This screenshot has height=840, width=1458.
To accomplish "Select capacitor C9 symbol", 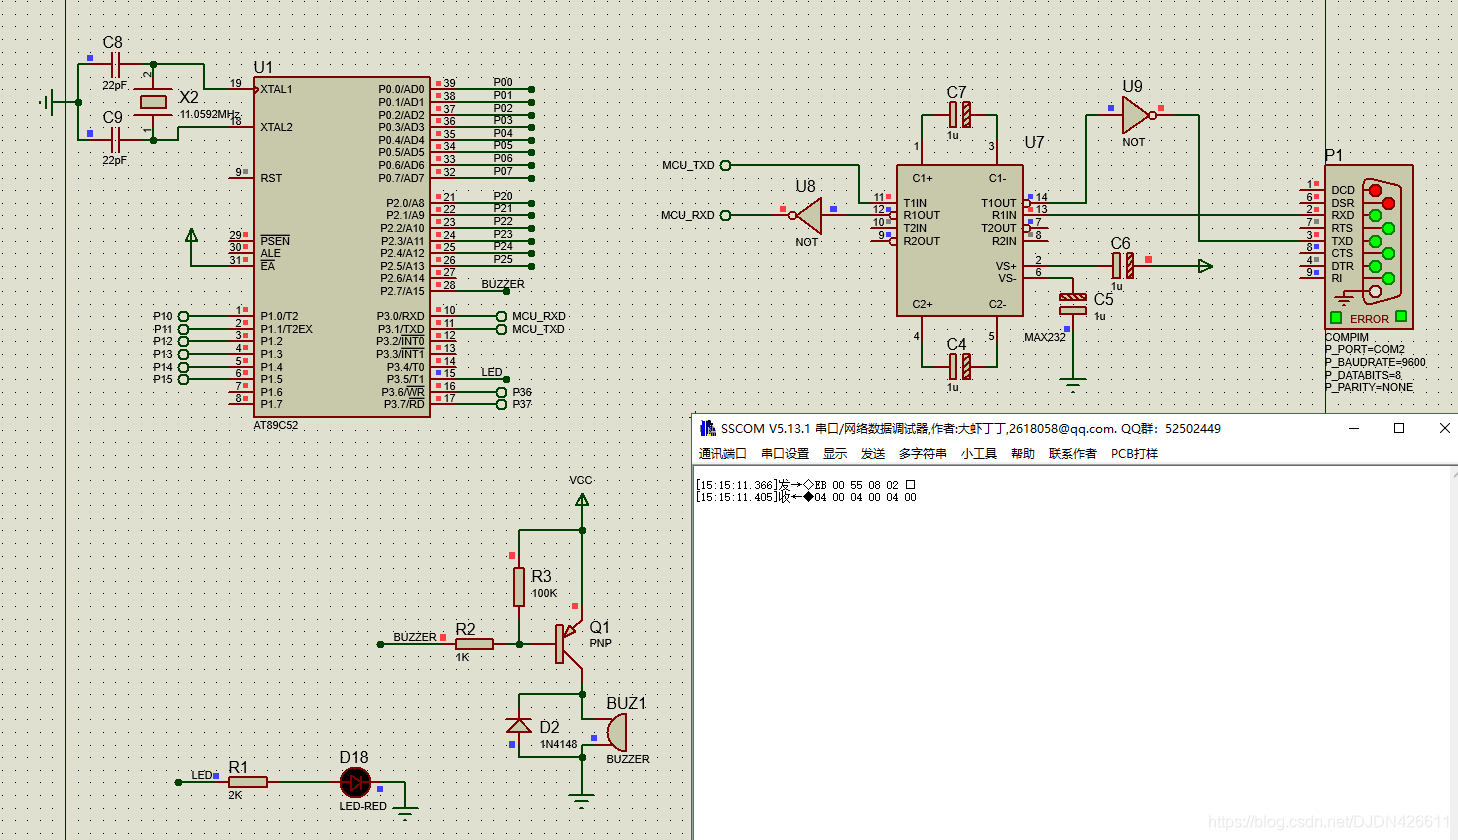I will (x=115, y=139).
